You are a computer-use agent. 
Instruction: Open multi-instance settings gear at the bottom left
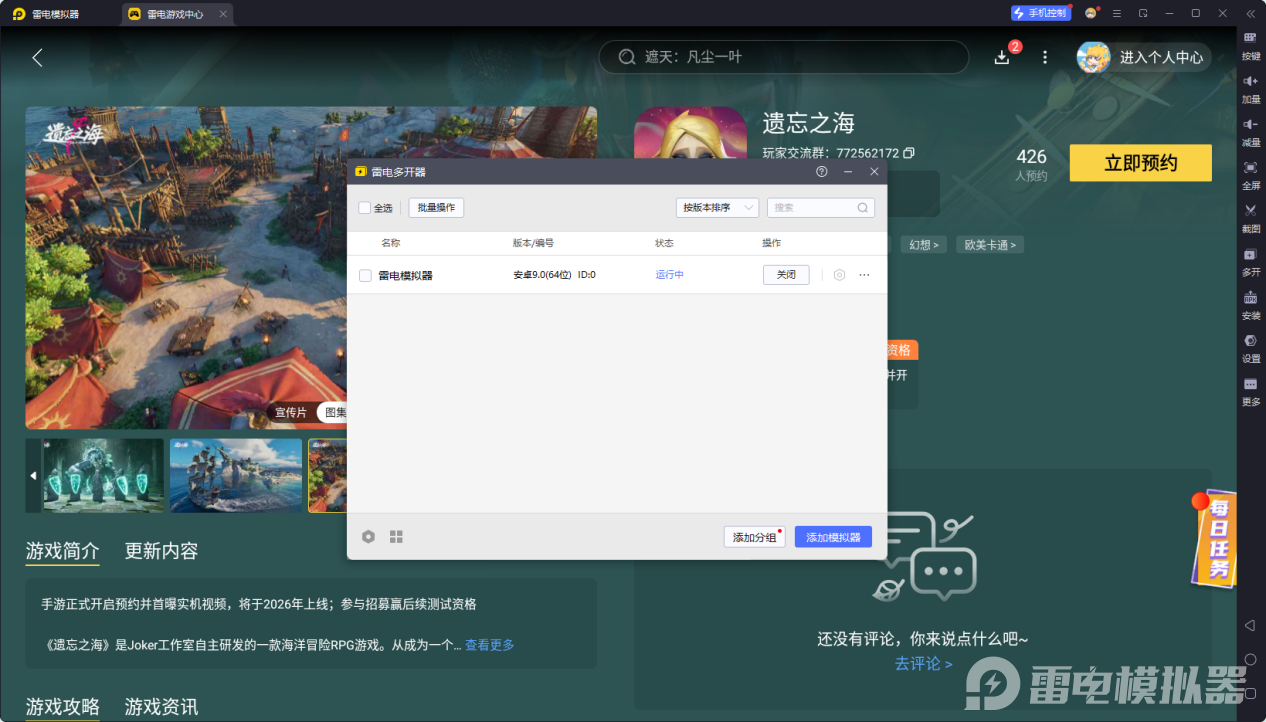(x=368, y=537)
